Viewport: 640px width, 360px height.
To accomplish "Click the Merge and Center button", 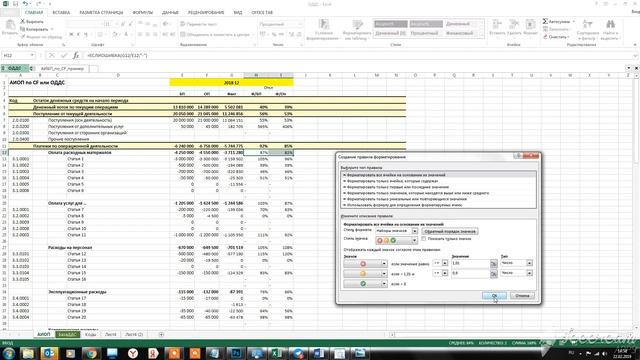I will 215,35.
